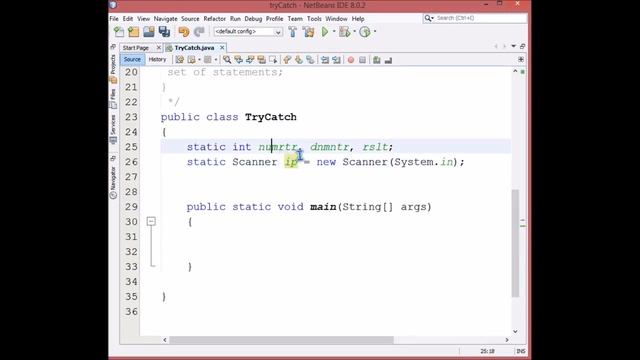
Task: Click the Save All toolbar icon
Action: 164,31
